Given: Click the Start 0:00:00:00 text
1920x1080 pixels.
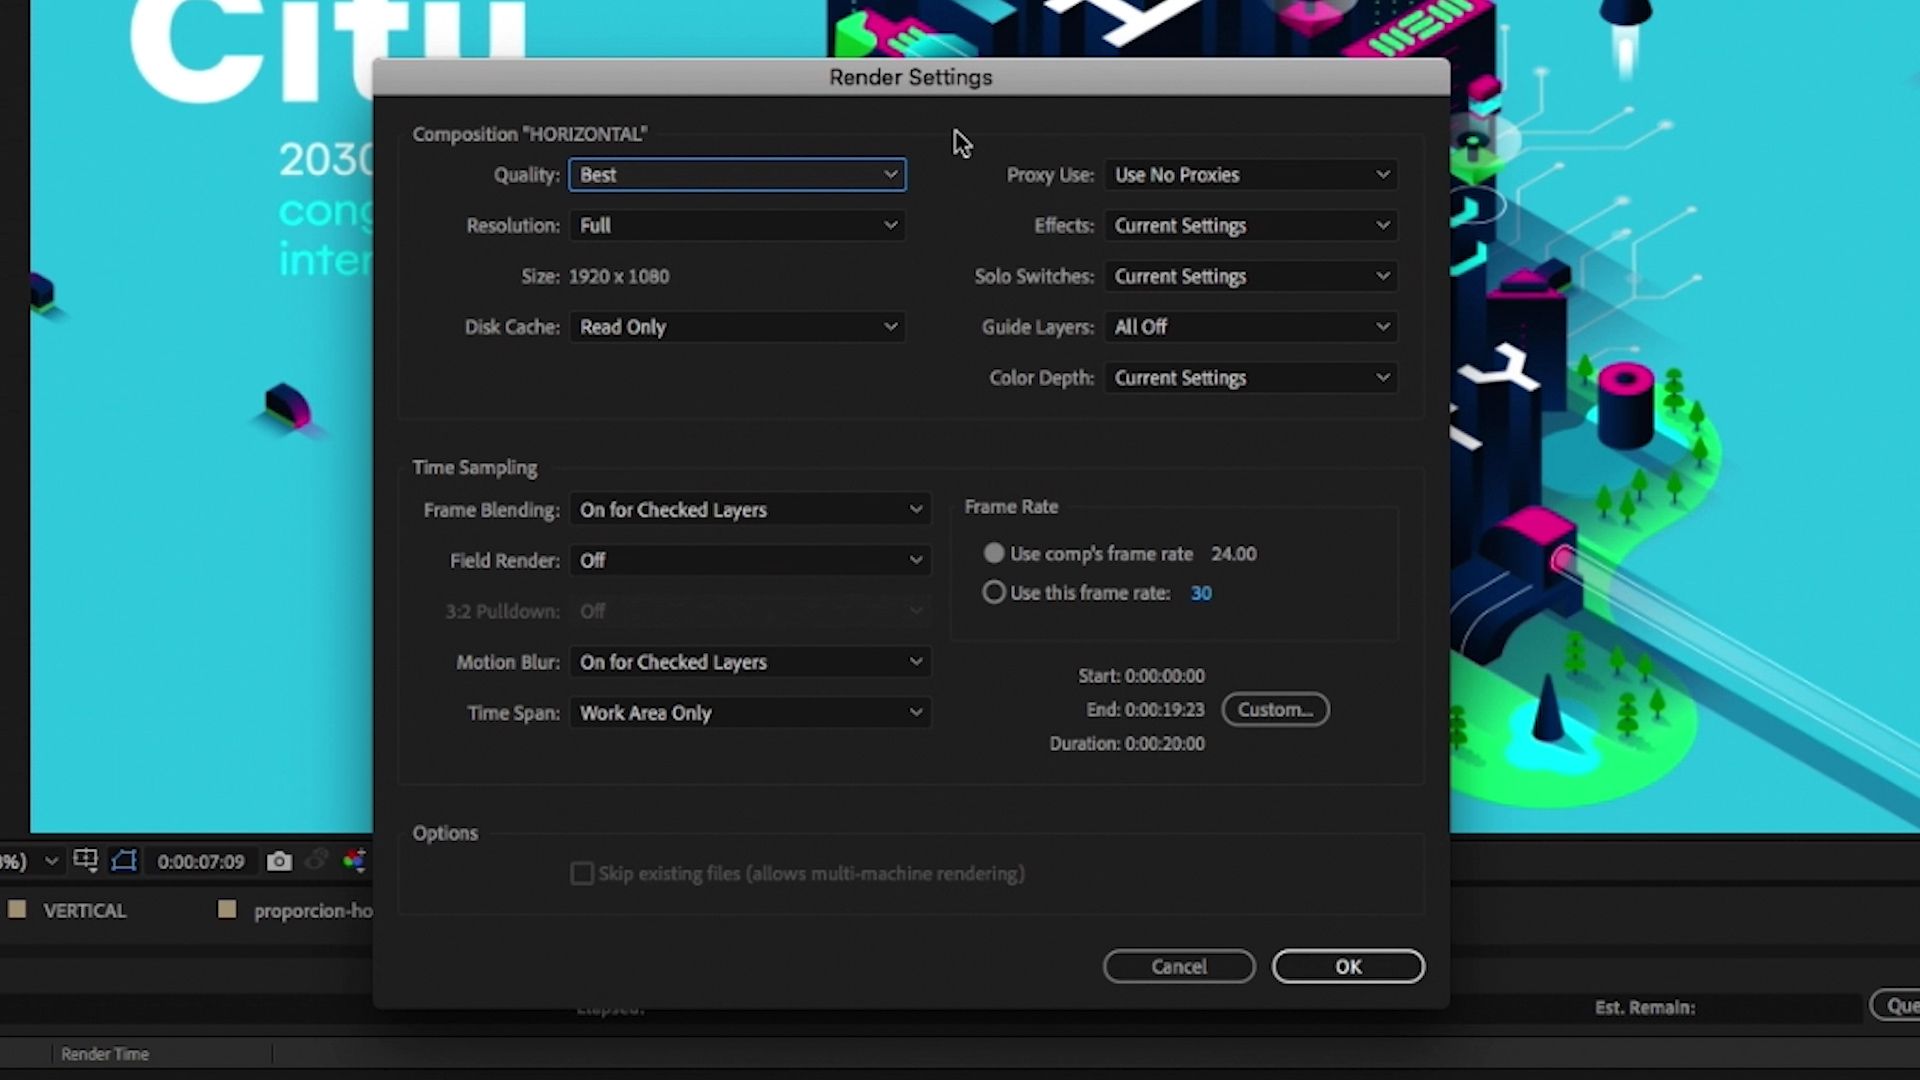Looking at the screenshot, I should point(1141,676).
